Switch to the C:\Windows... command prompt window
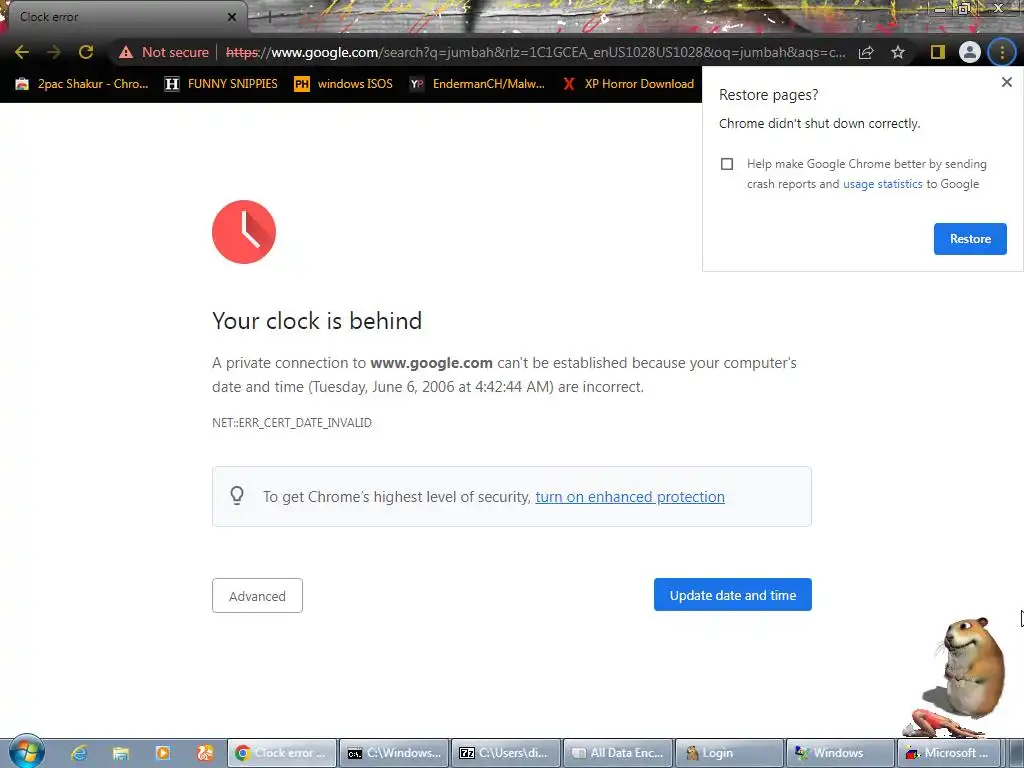 (x=394, y=753)
